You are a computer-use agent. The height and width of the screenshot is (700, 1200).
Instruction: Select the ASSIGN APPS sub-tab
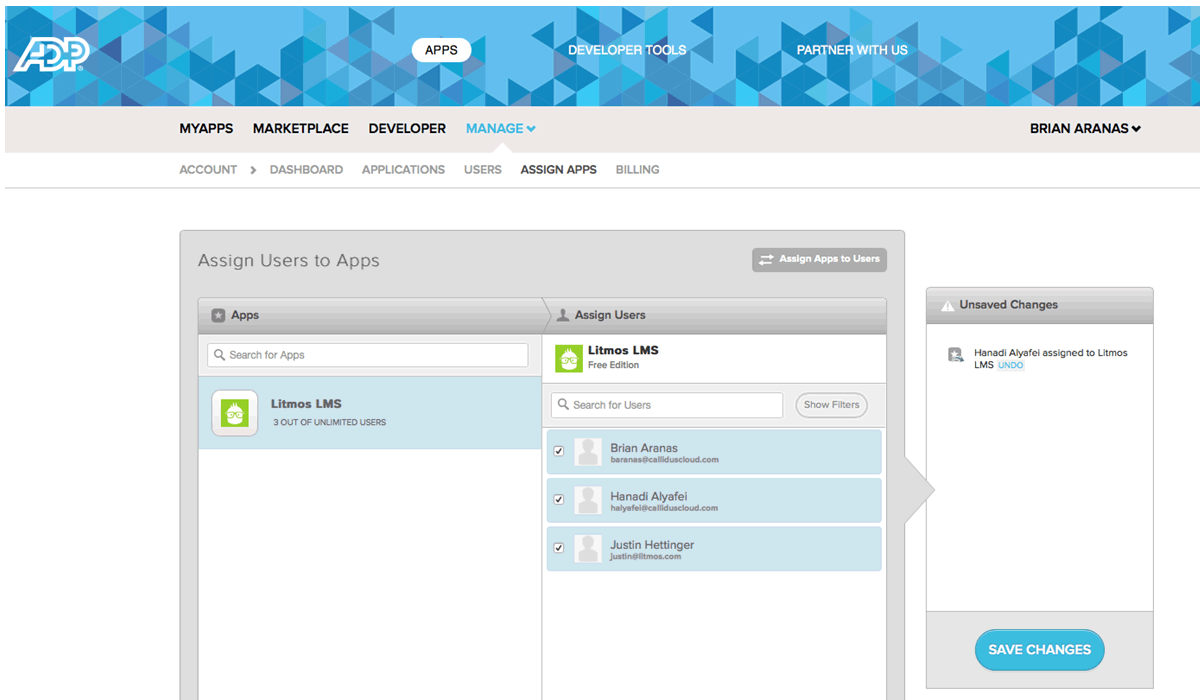point(558,170)
